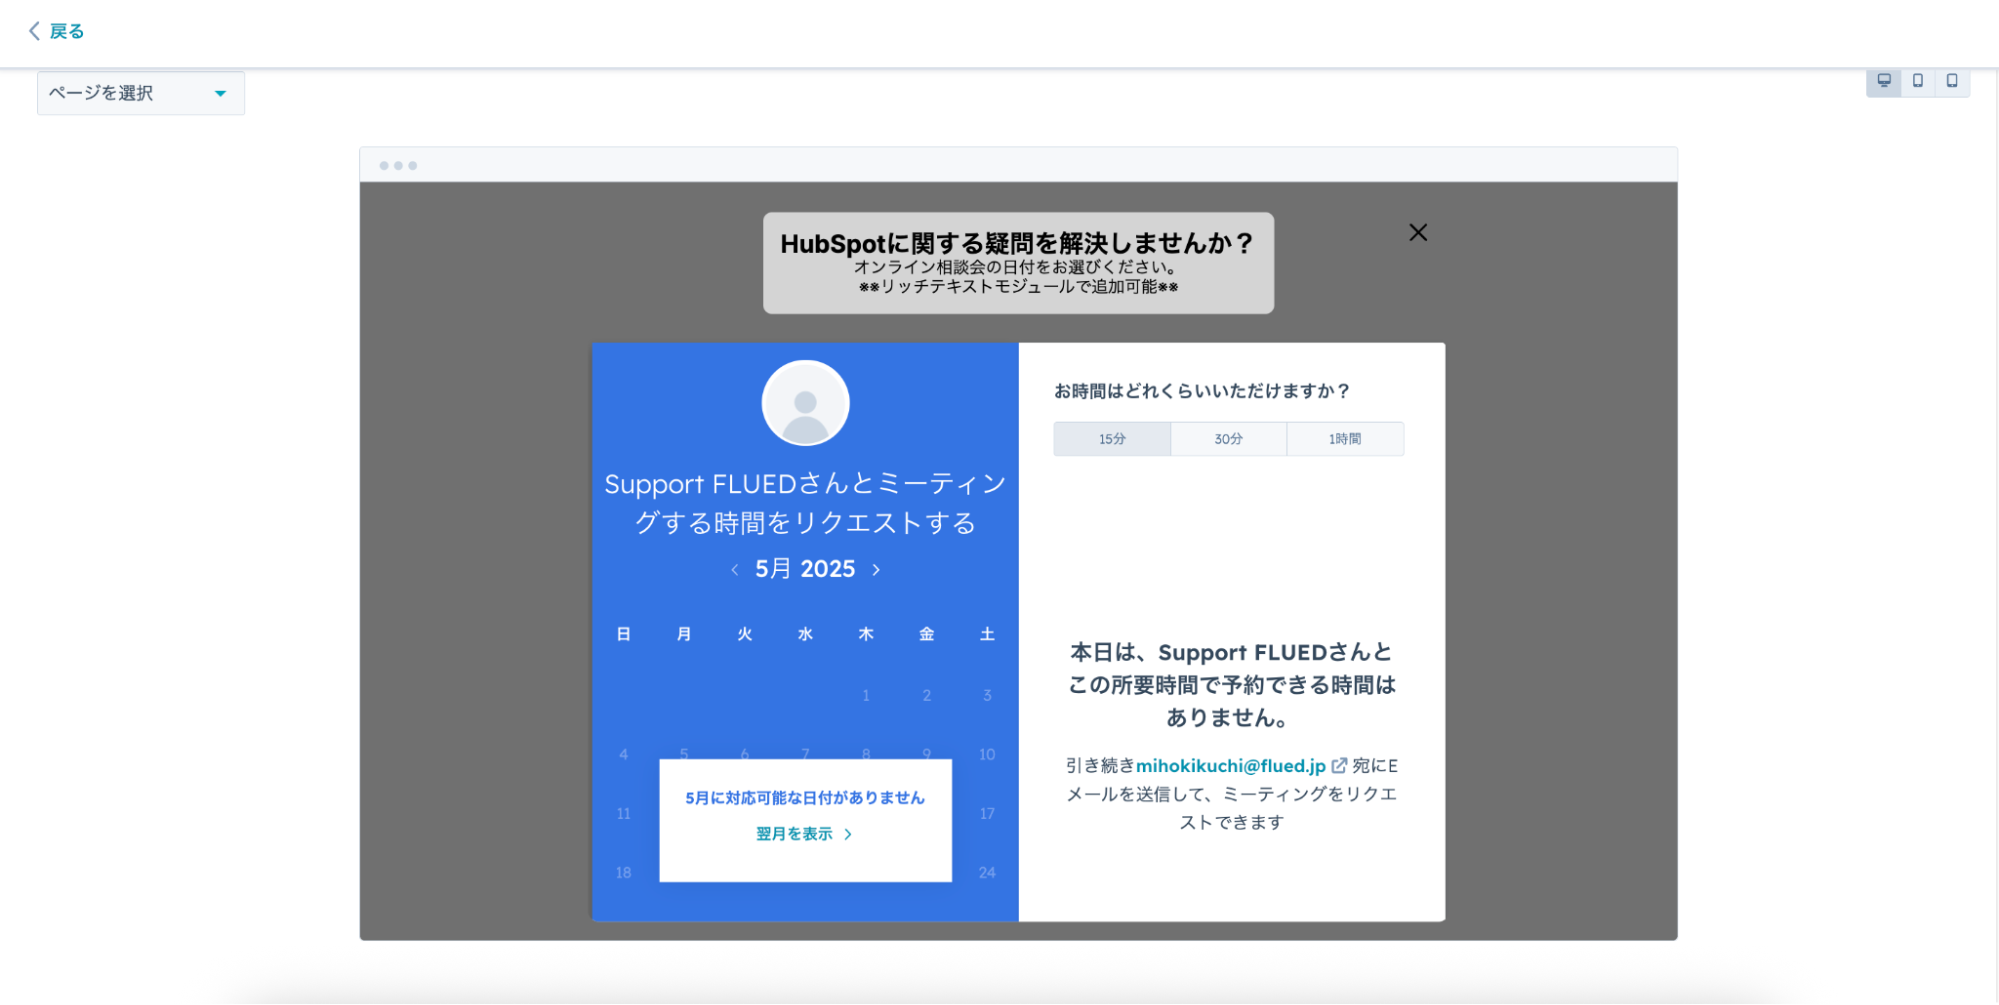Close the meeting popup with X
Viewport: 1999px width, 1005px height.
point(1418,232)
